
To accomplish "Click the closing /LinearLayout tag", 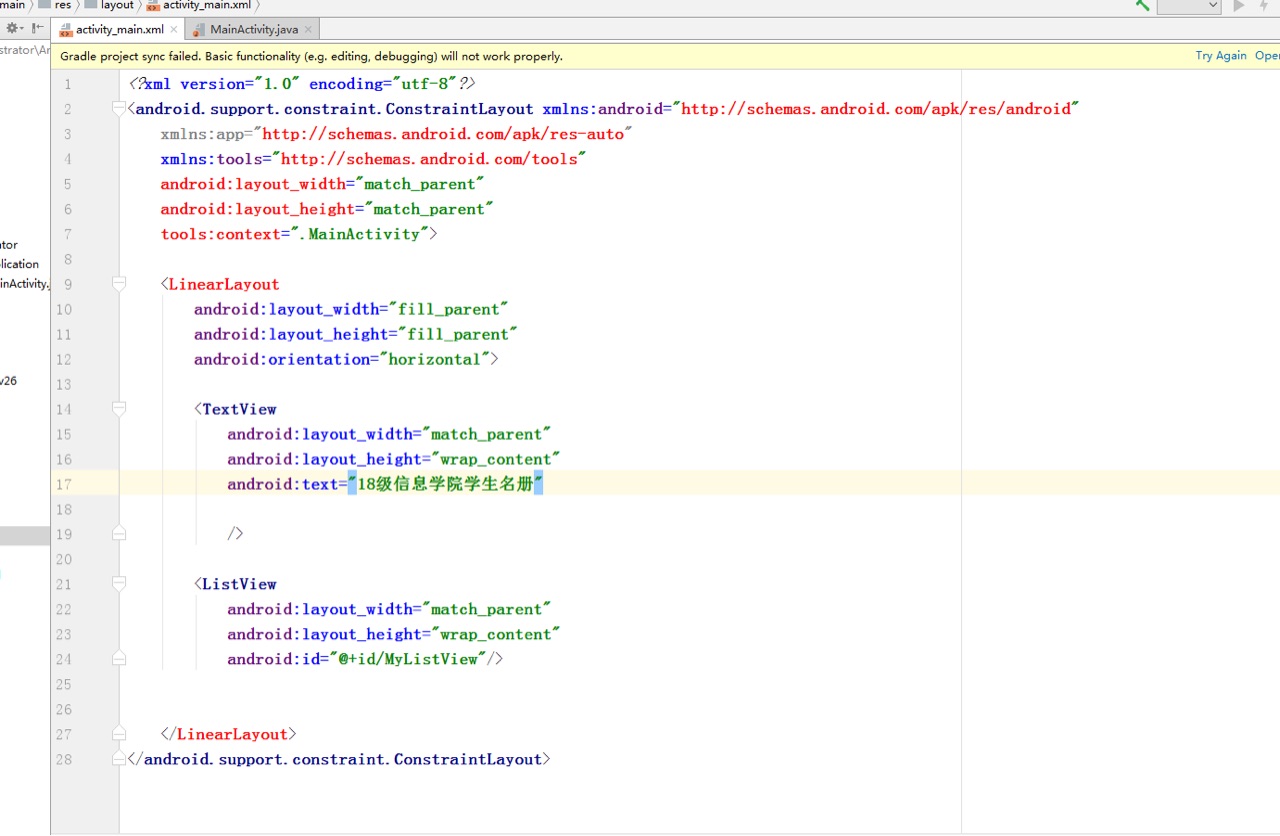I will (x=229, y=734).
